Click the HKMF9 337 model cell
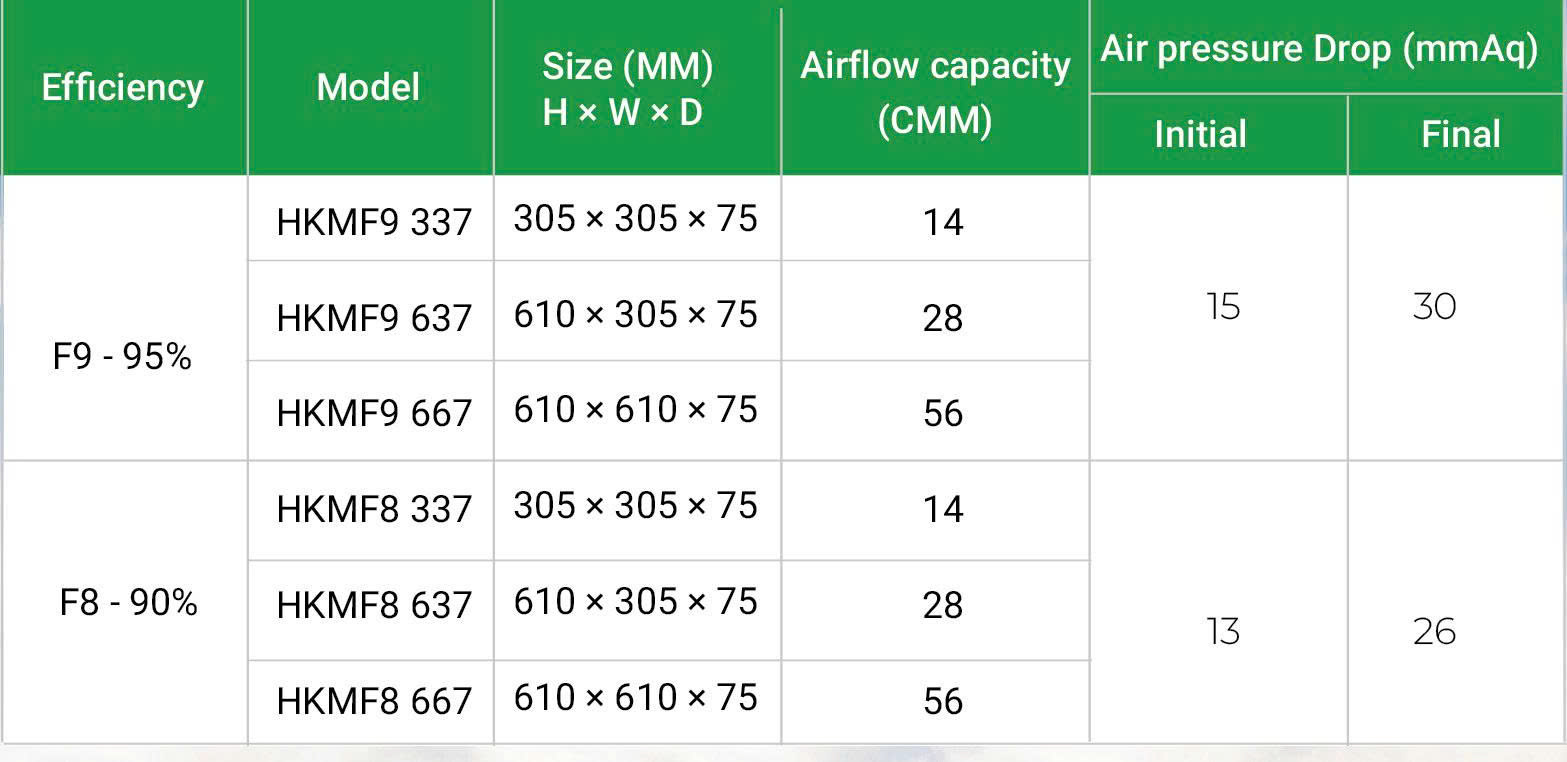1567x762 pixels. click(373, 222)
